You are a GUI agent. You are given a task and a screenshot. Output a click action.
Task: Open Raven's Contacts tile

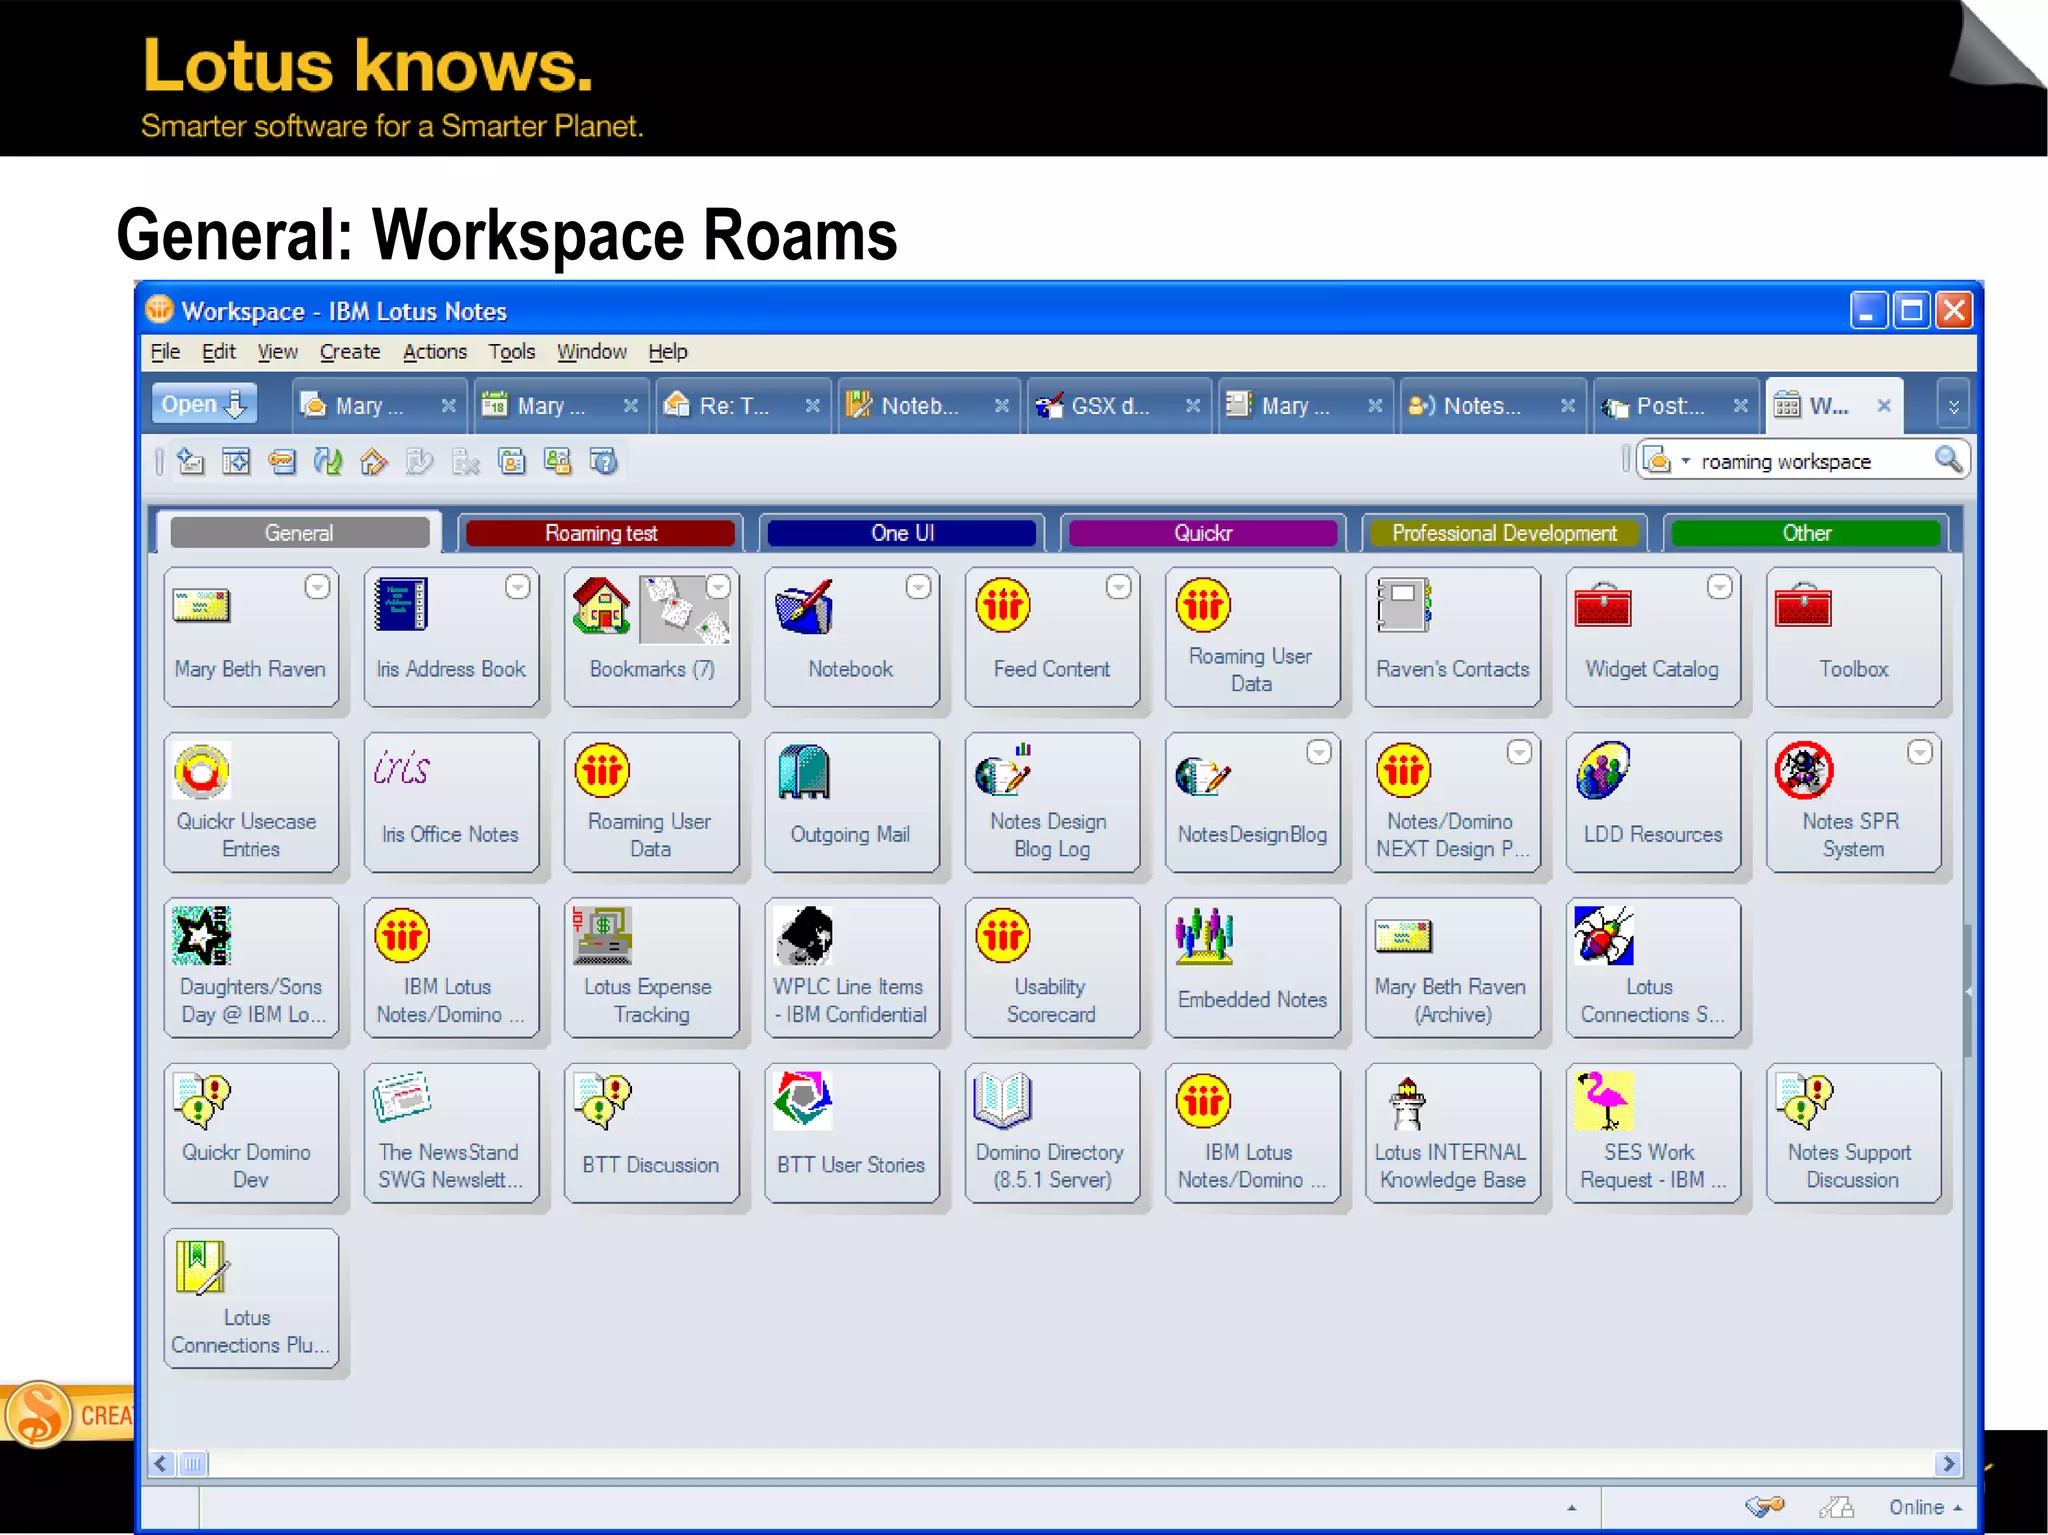click(x=1453, y=636)
